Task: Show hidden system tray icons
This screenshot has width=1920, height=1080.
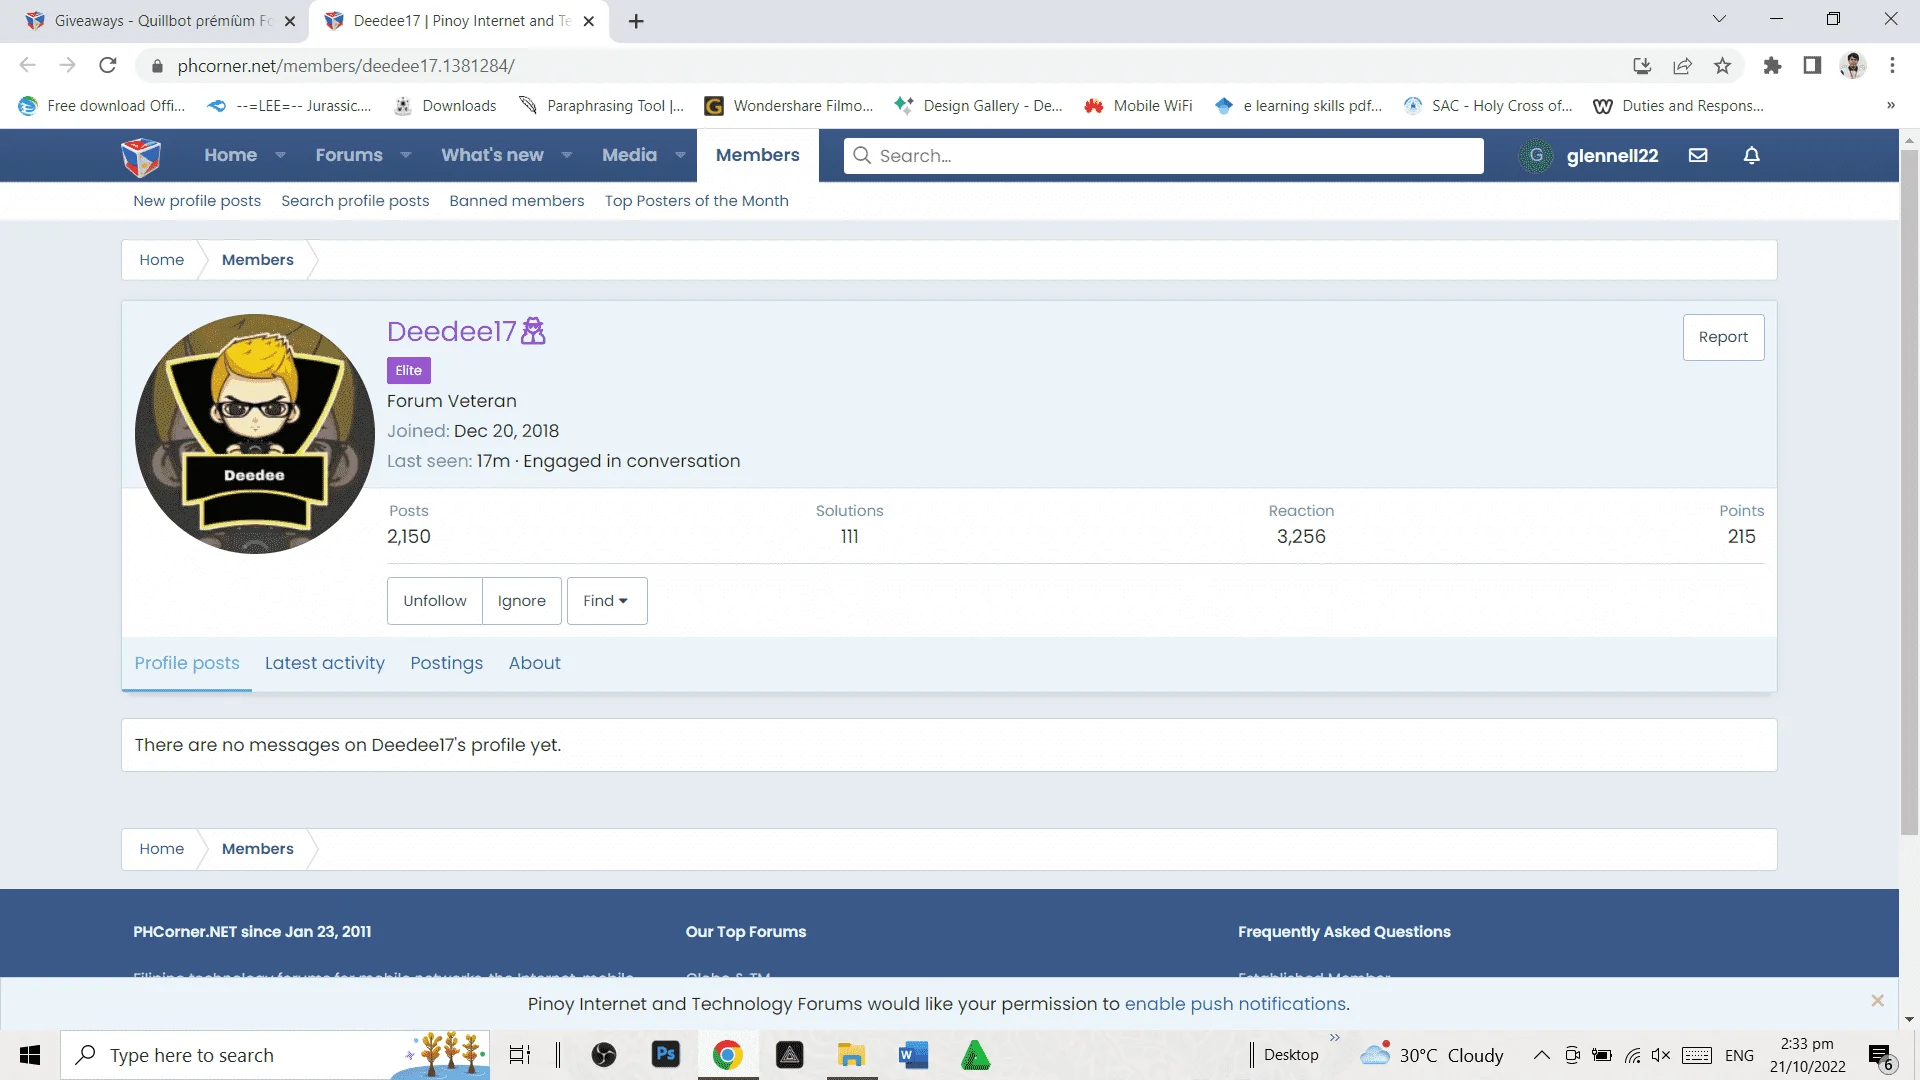Action: pos(1542,1056)
